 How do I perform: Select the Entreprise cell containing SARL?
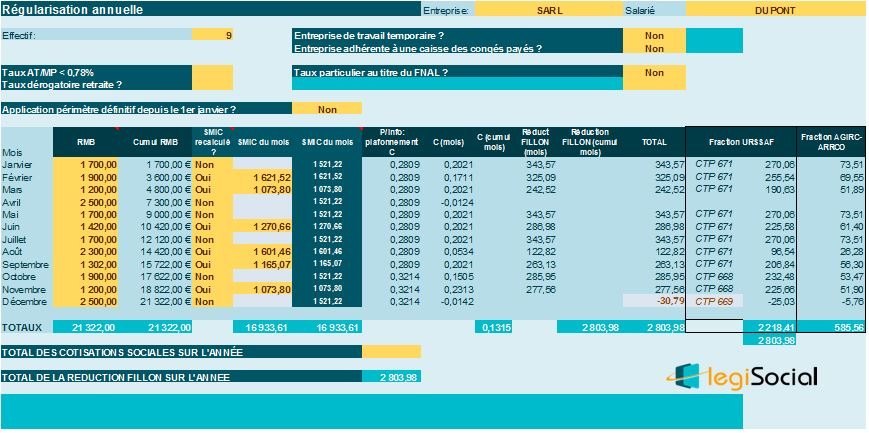click(x=550, y=9)
